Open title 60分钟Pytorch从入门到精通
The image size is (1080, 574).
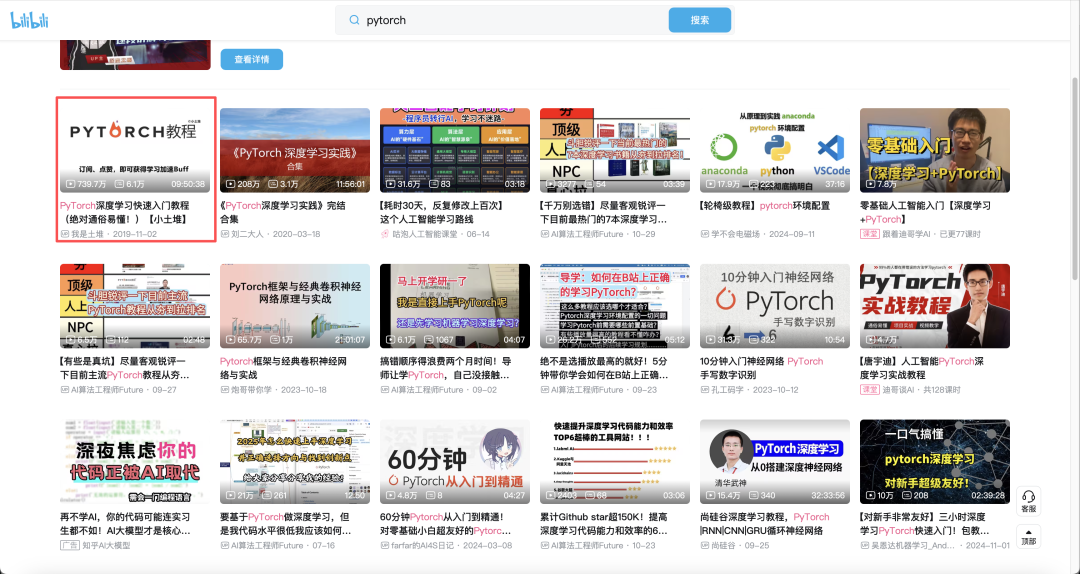(446, 524)
